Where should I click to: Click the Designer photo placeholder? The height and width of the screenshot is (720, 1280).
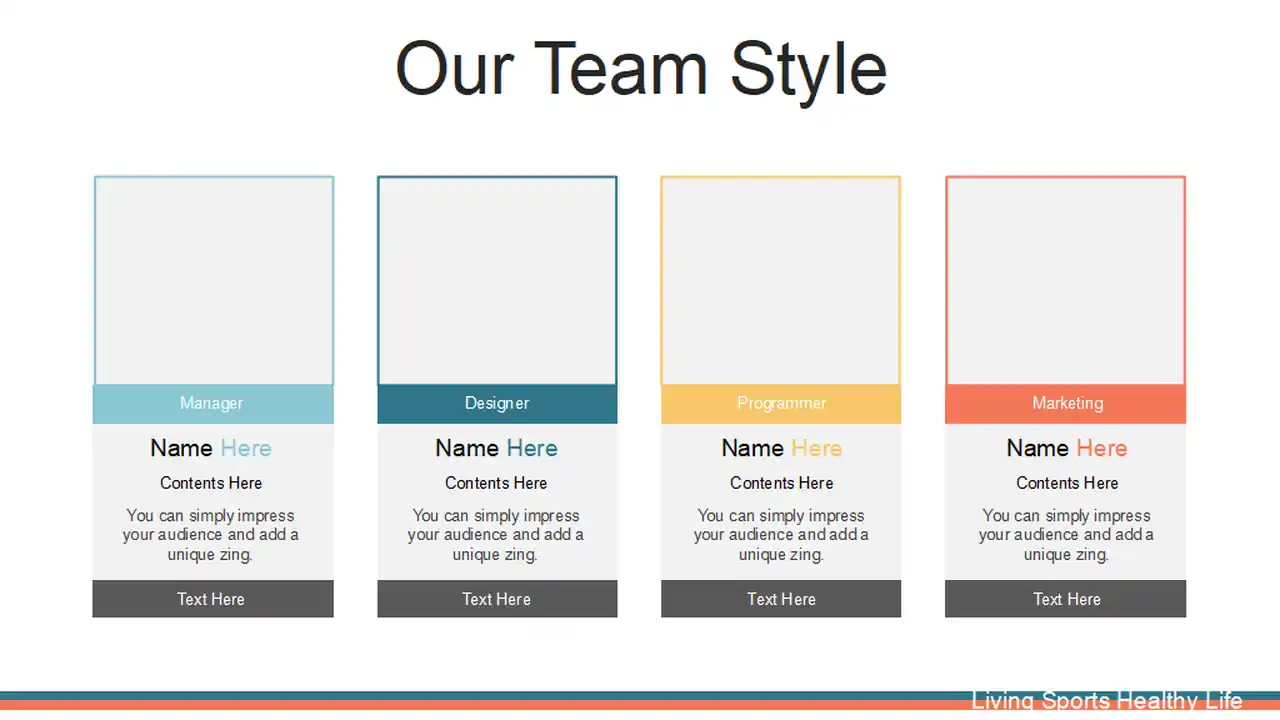coord(497,280)
